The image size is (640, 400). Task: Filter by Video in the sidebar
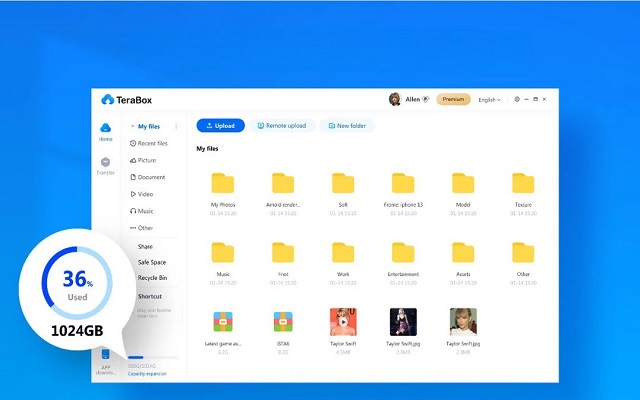coord(142,194)
